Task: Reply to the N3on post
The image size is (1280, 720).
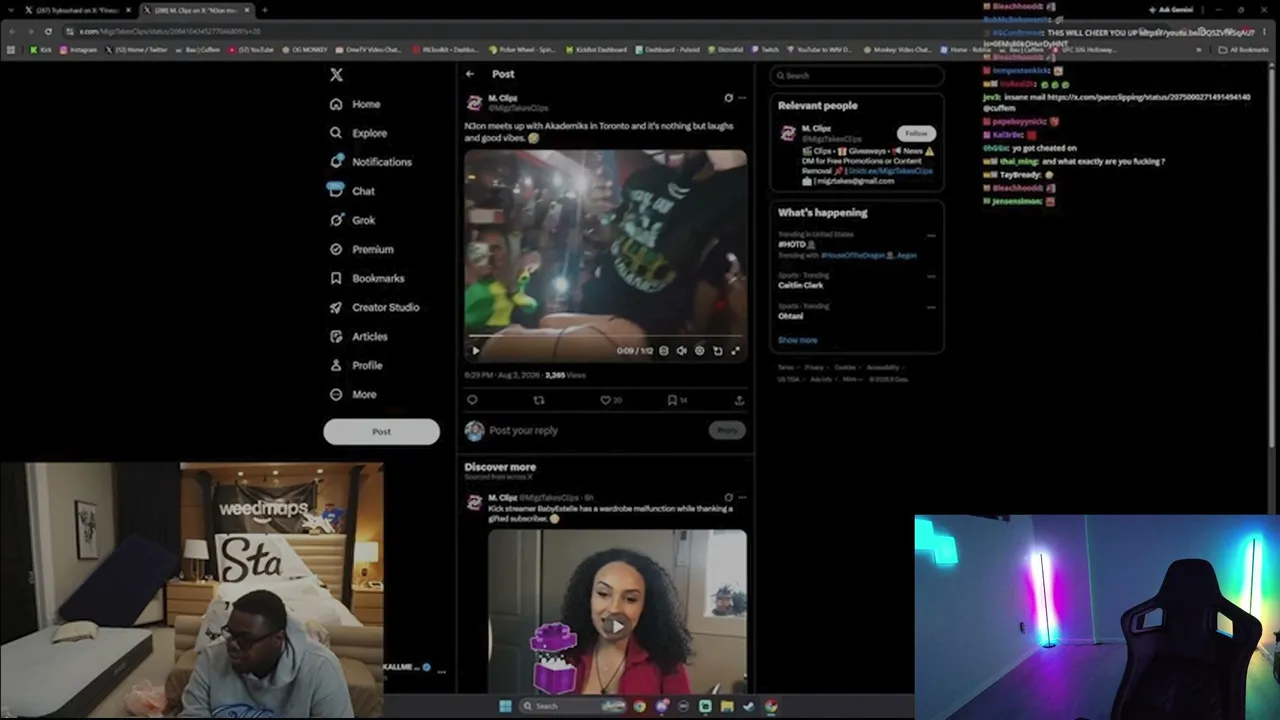Action: point(472,400)
